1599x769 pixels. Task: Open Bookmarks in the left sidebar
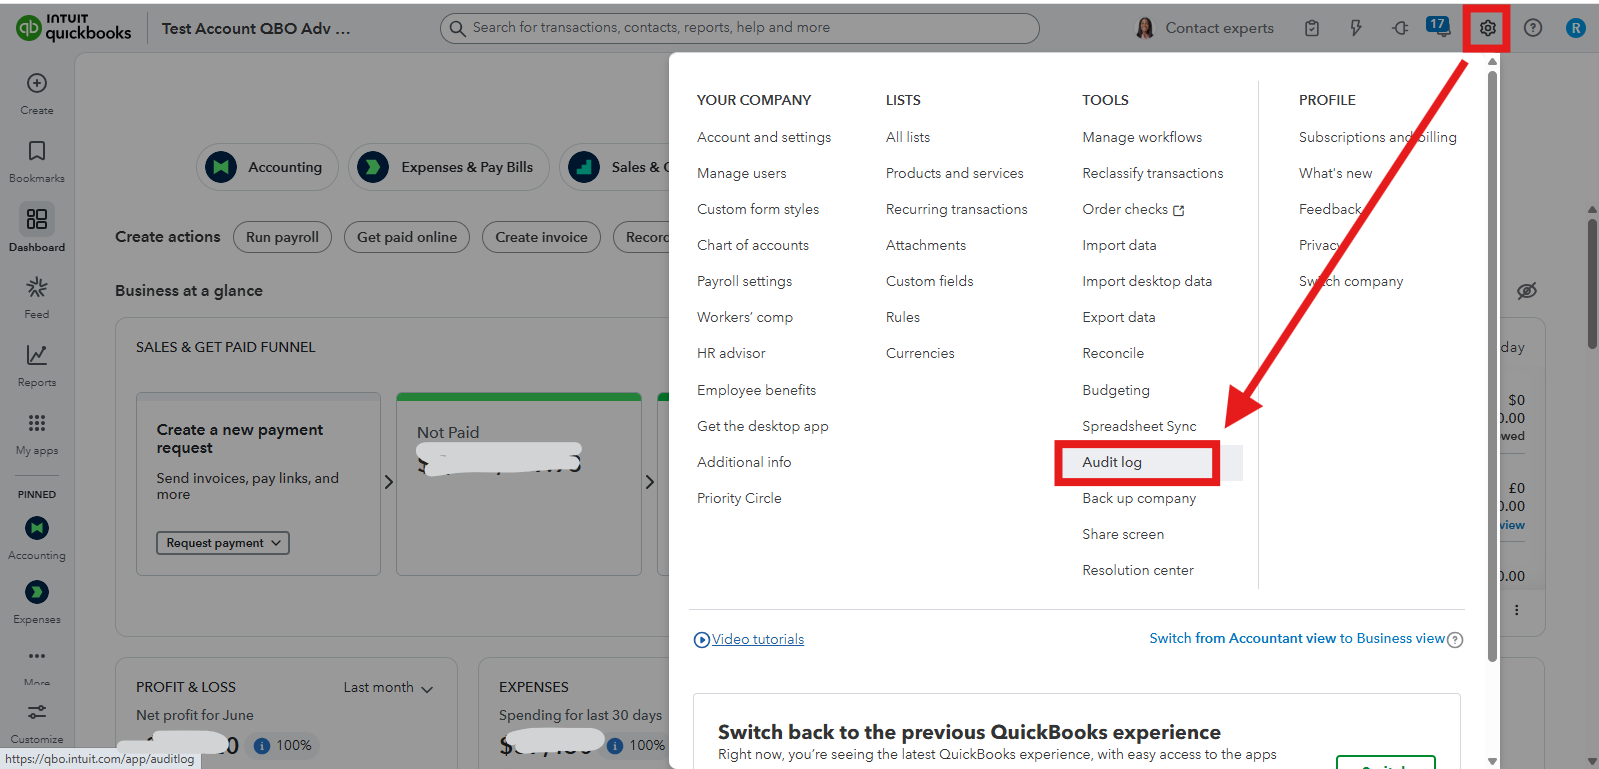(x=37, y=162)
